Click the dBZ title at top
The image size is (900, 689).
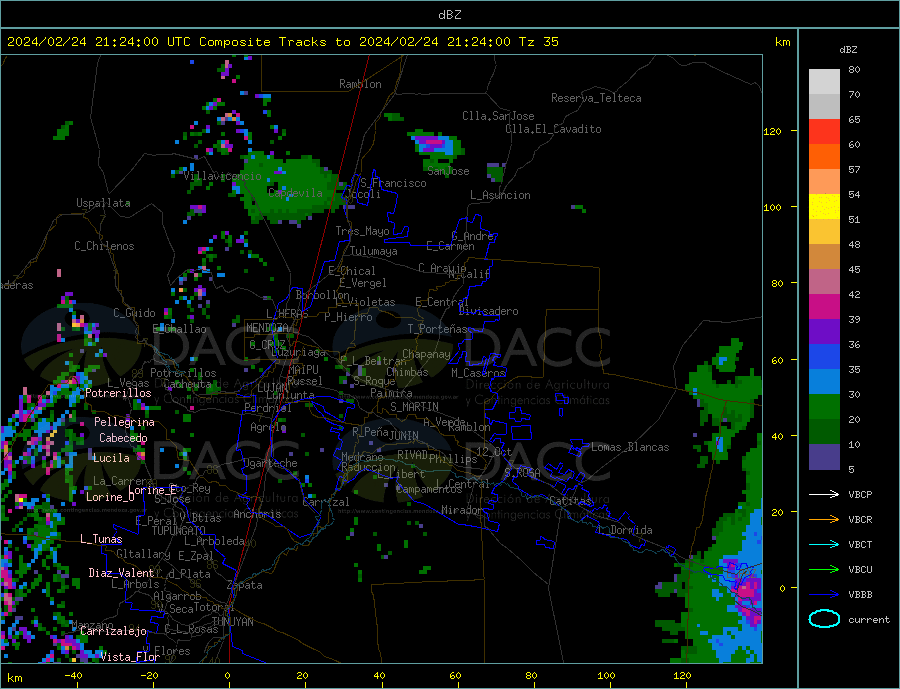click(x=449, y=15)
